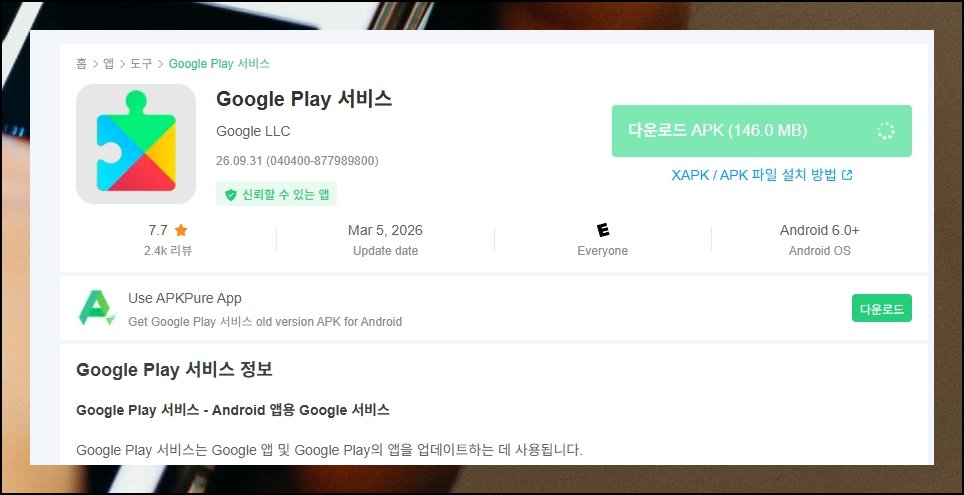
Task: Click the Update date label
Action: pos(385,251)
